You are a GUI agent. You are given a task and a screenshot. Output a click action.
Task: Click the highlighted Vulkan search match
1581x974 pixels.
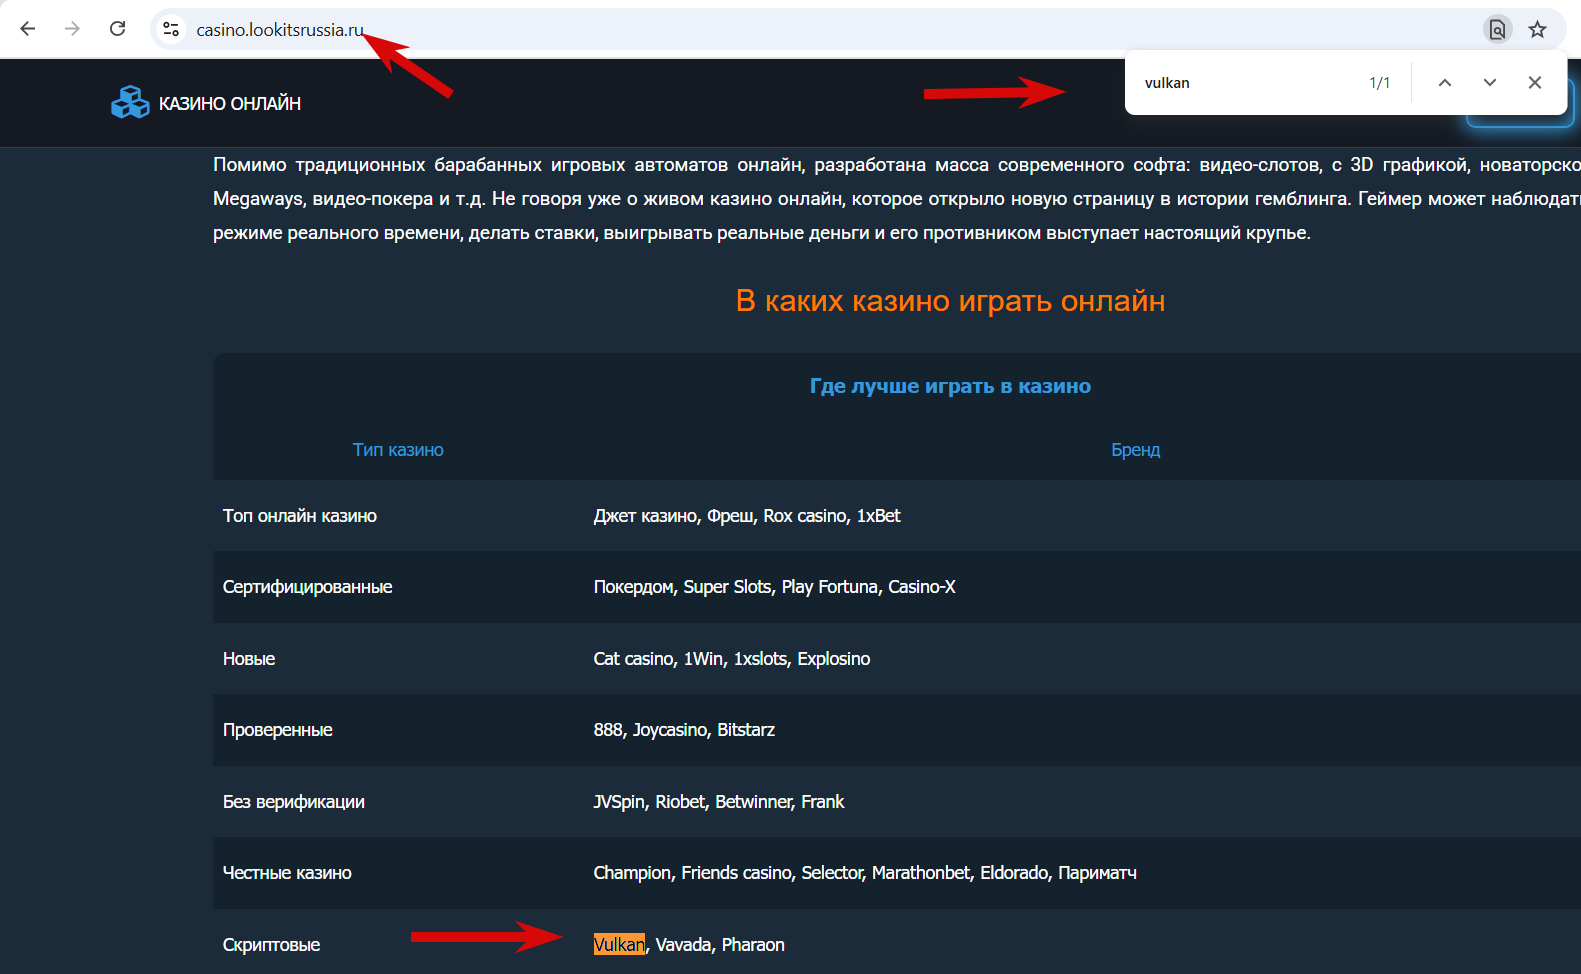click(619, 945)
